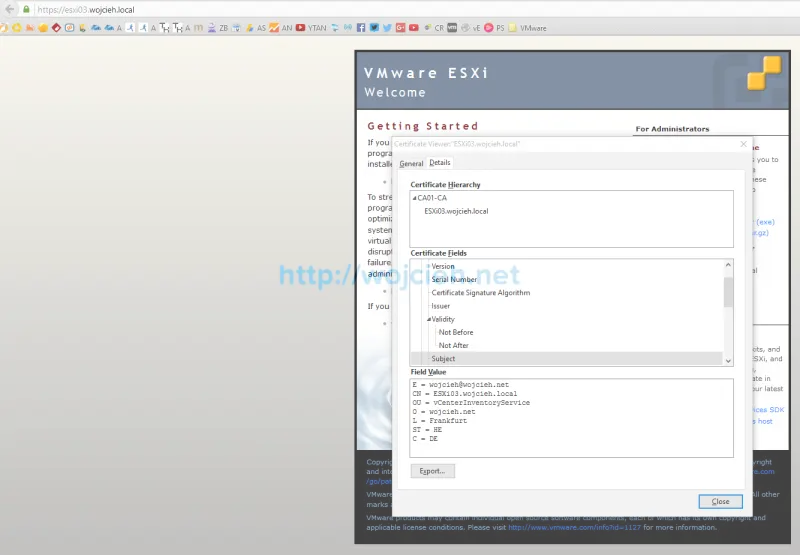Click the L = Frankfurt line
Image resolution: width=800 pixels, height=555 pixels.
point(440,421)
